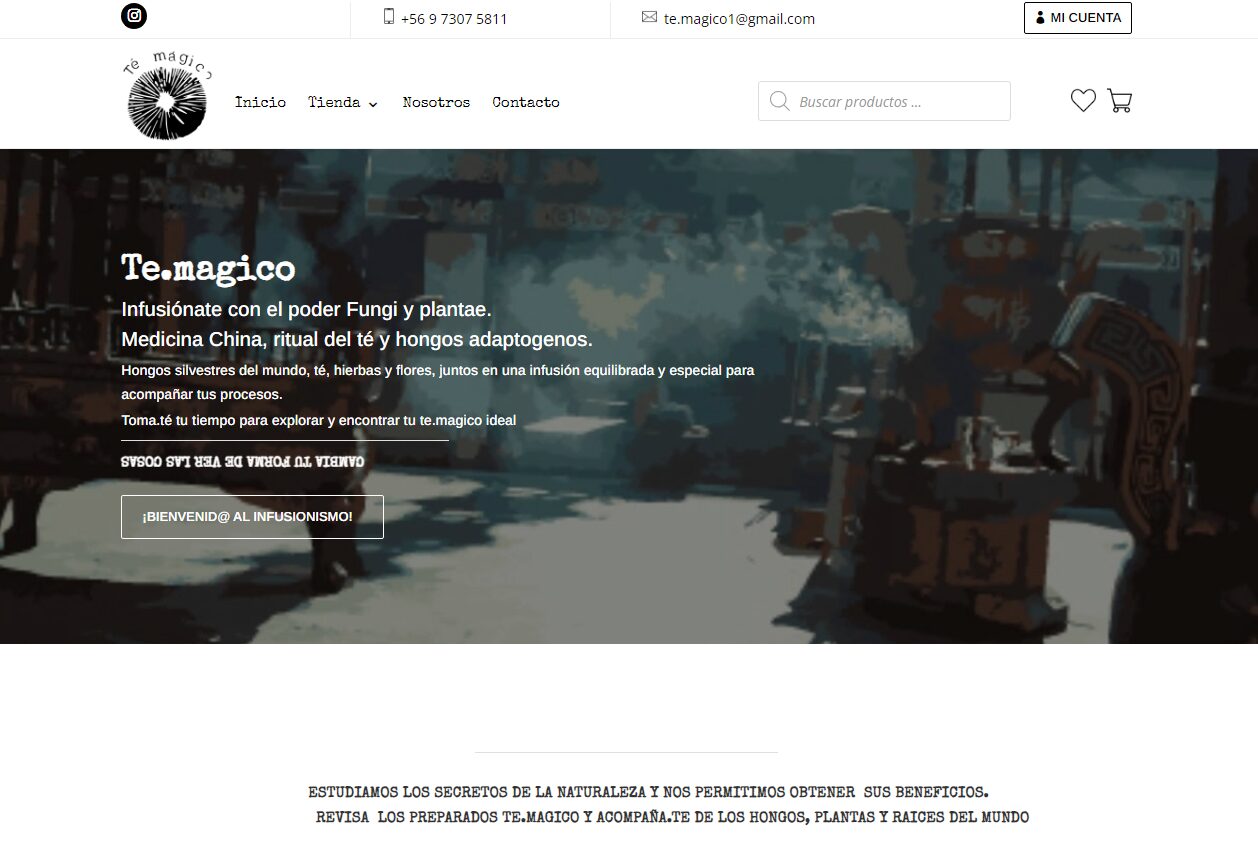Open the shopping cart icon

coord(1120,101)
